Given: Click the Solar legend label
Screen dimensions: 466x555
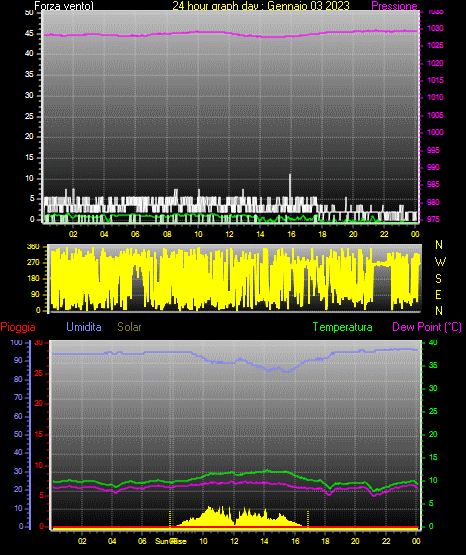Looking at the screenshot, I should (129, 327).
